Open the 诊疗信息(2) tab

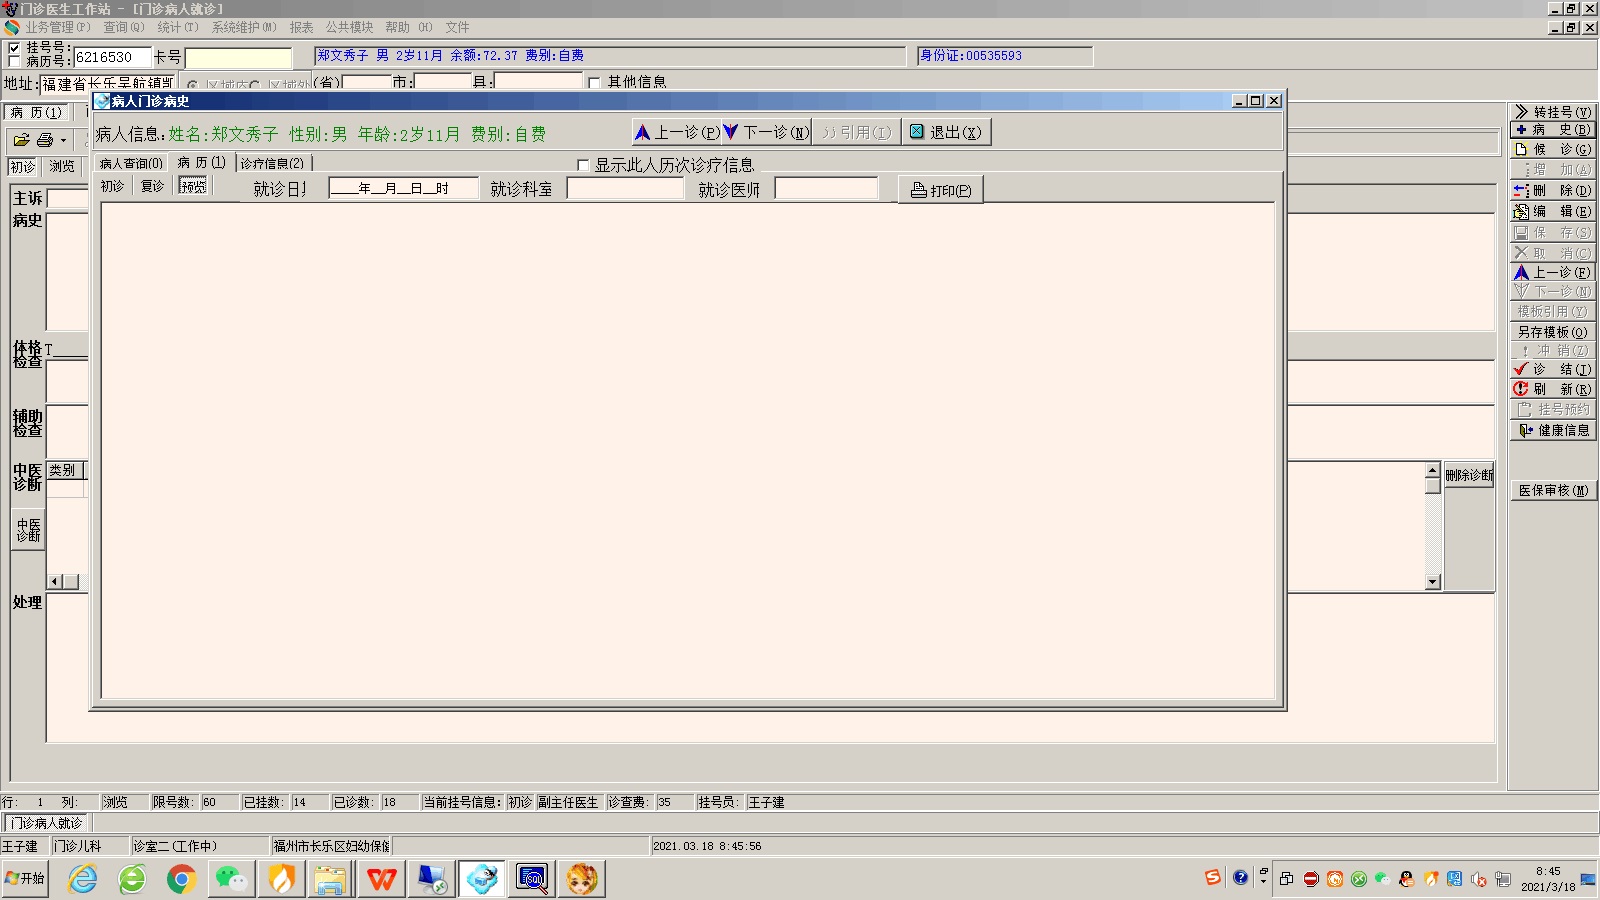(x=272, y=163)
